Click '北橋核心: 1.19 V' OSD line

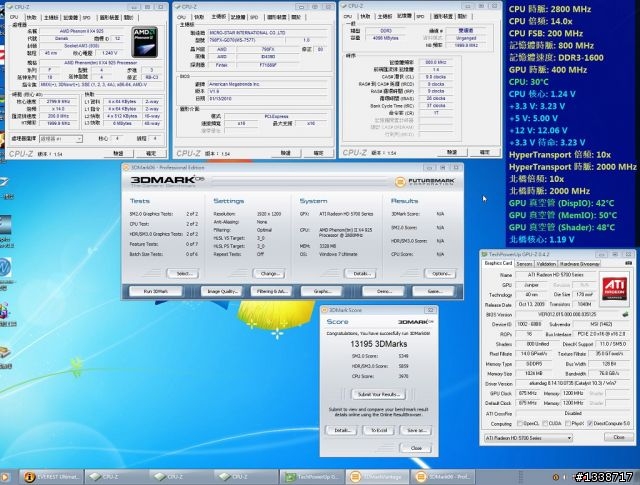point(541,239)
